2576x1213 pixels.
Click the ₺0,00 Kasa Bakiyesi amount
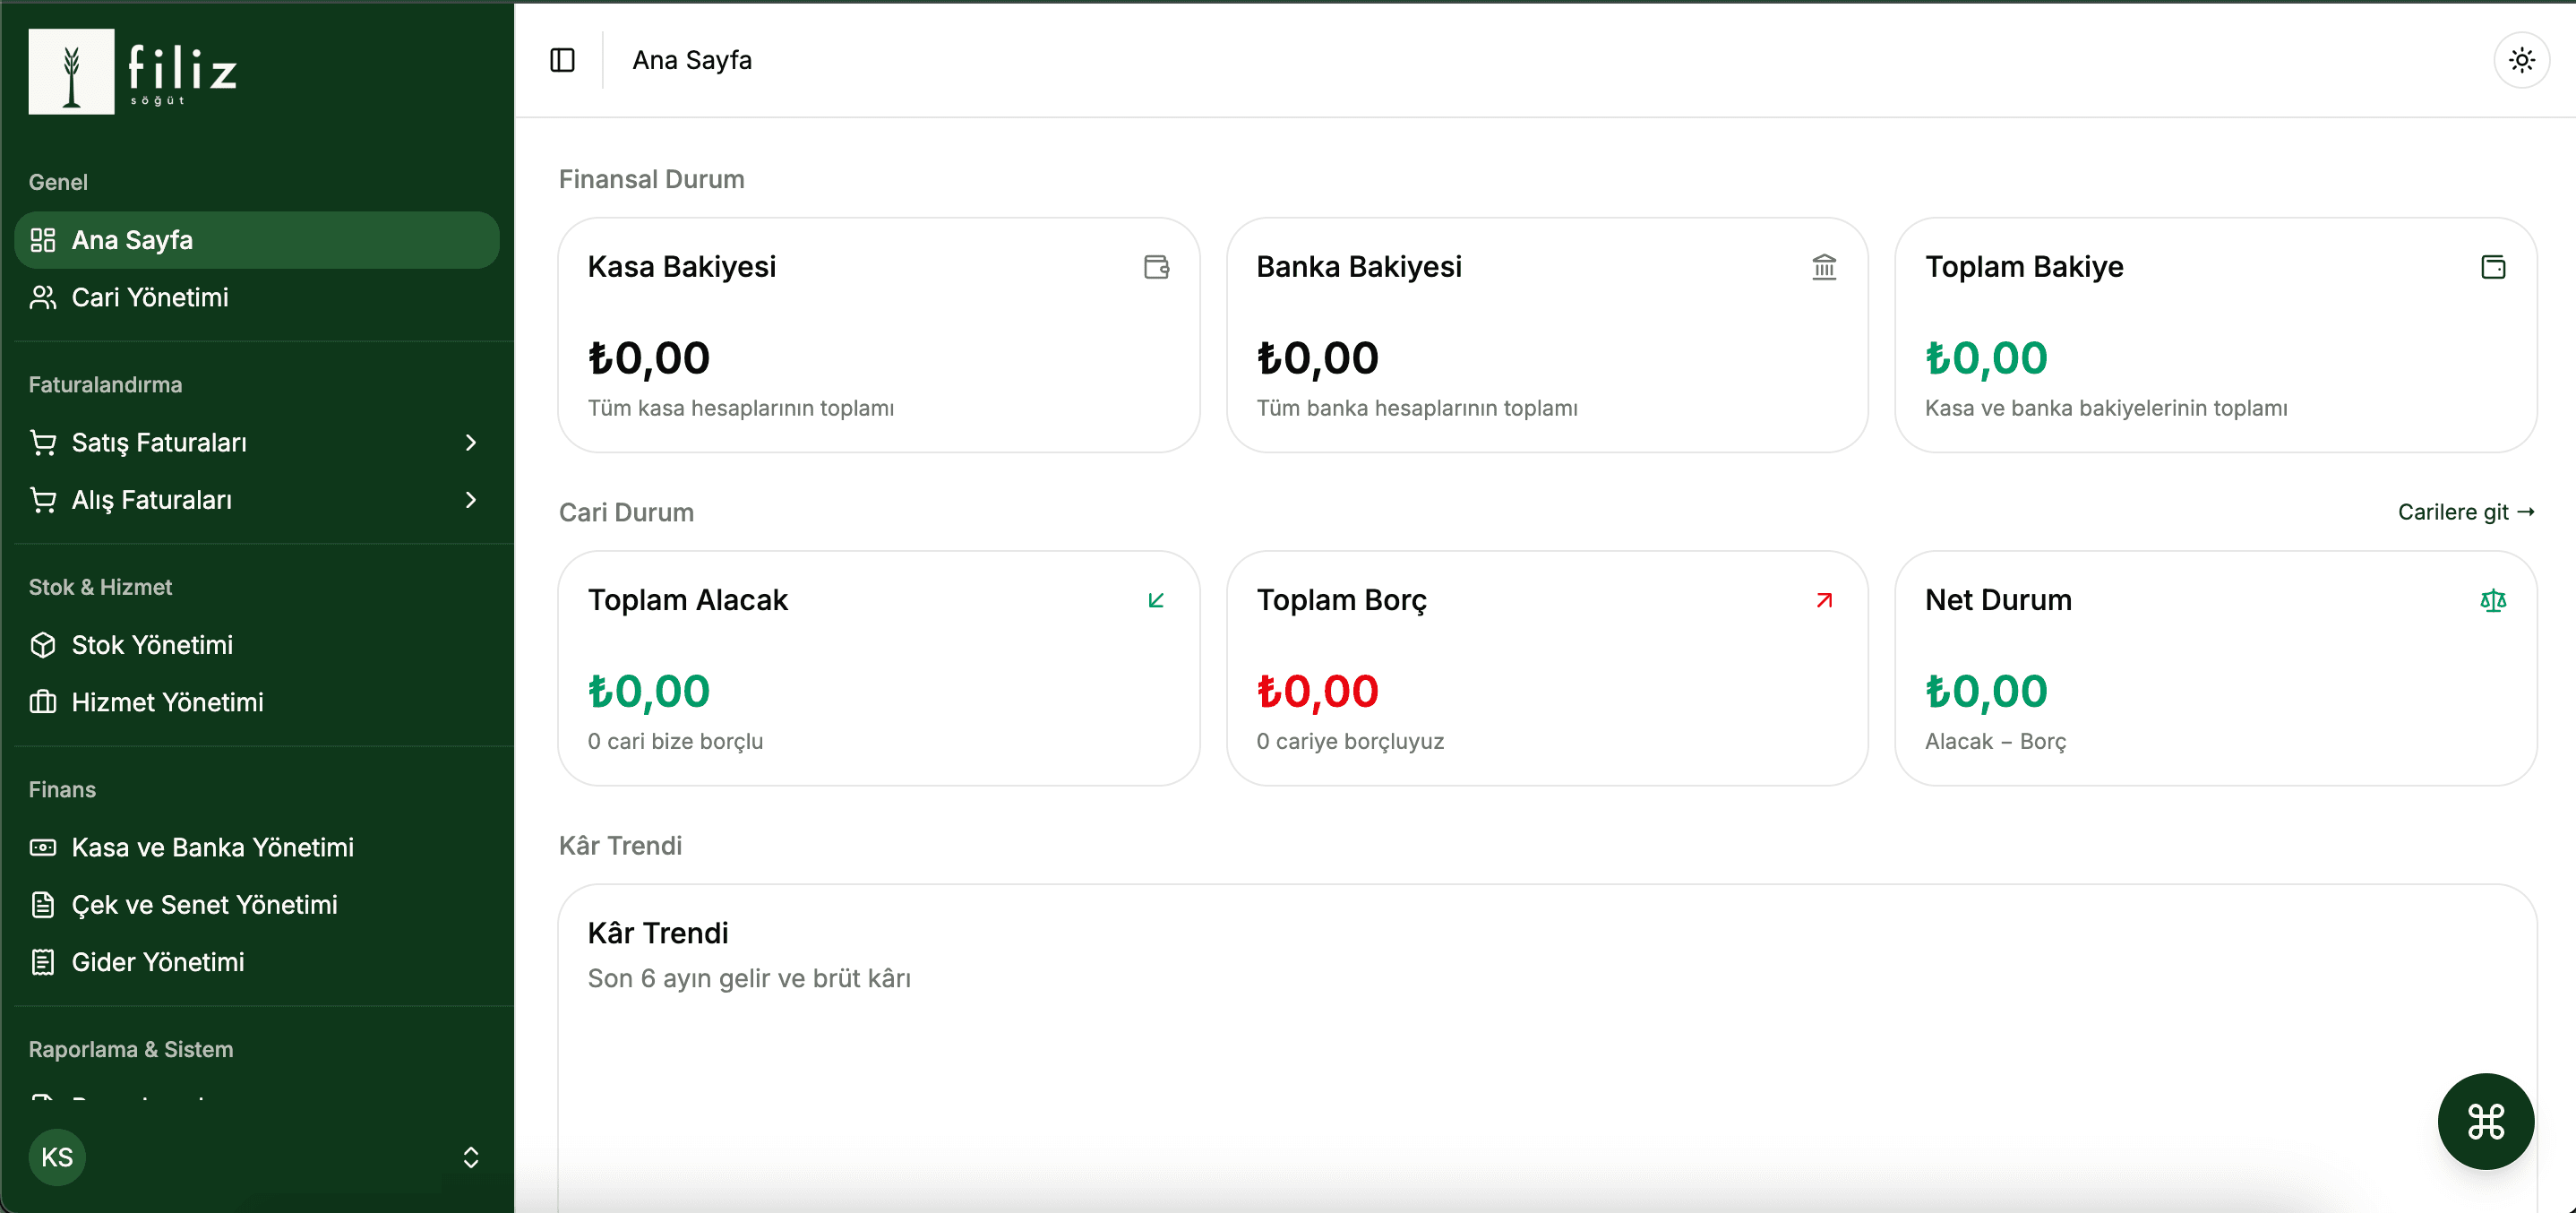click(x=648, y=358)
